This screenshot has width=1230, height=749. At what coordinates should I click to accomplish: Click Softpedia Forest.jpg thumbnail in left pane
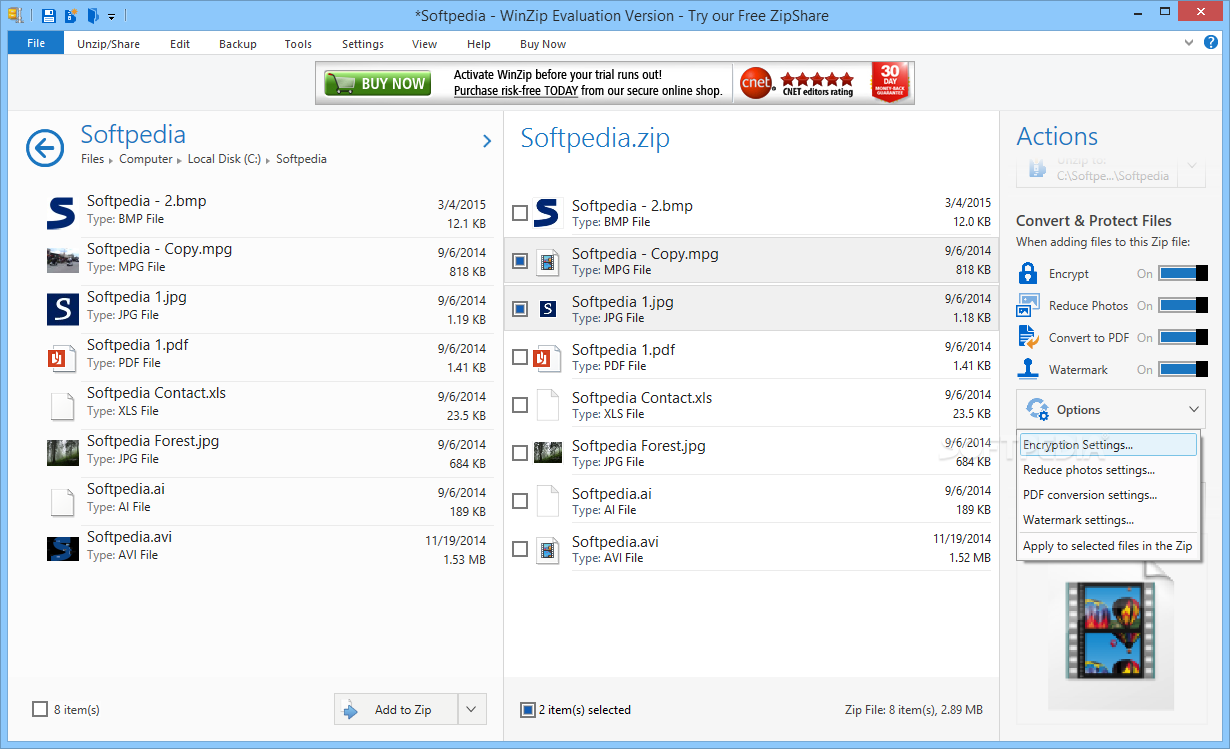click(62, 453)
